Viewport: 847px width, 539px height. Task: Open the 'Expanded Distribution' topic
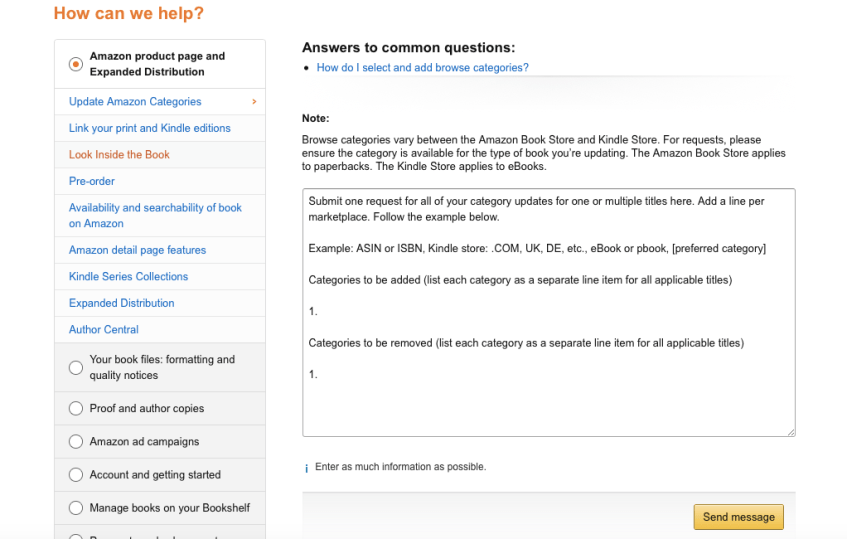[121, 303]
